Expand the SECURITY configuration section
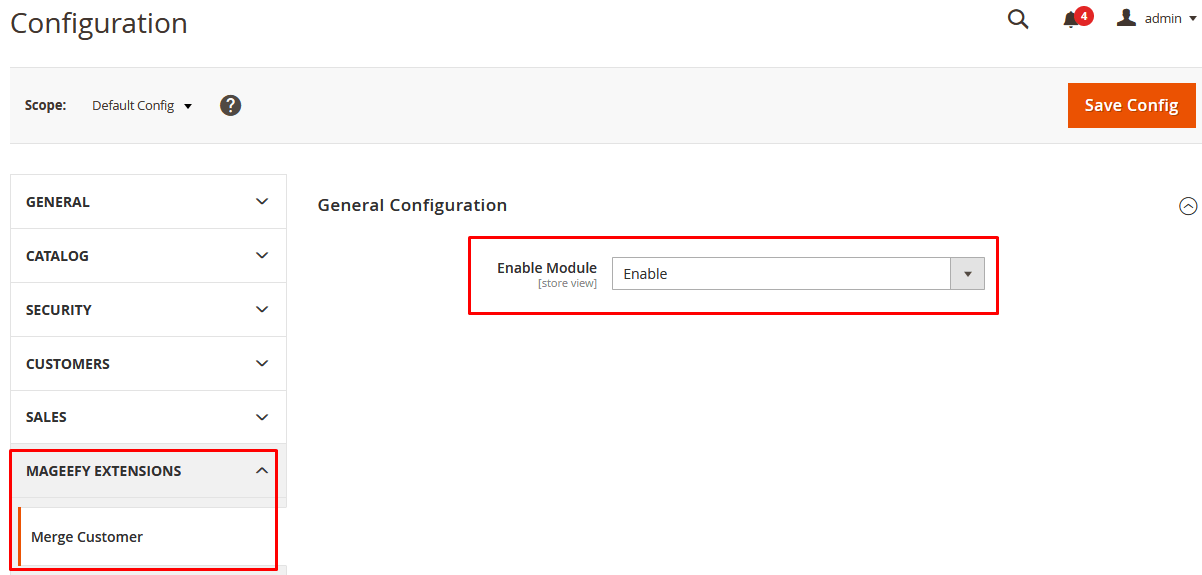Image resolution: width=1202 pixels, height=575 pixels. click(148, 310)
